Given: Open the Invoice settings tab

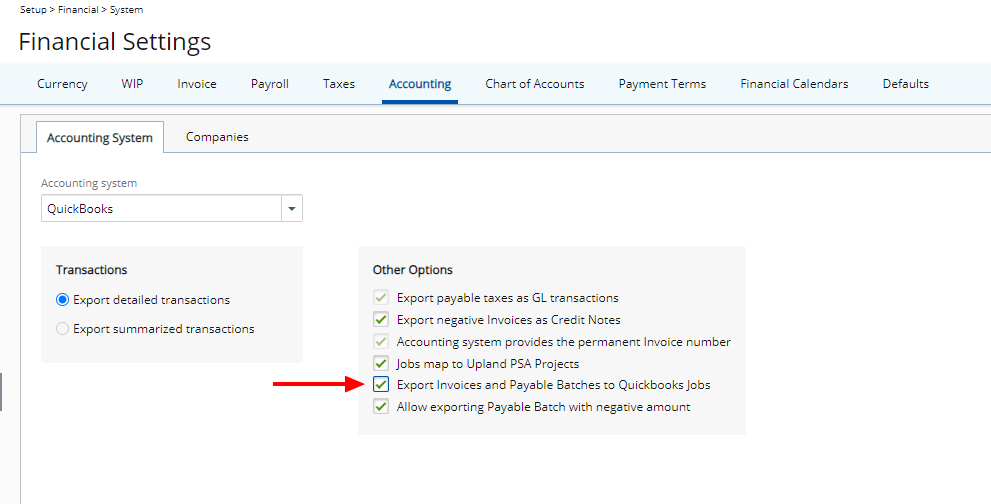Looking at the screenshot, I should click(197, 84).
